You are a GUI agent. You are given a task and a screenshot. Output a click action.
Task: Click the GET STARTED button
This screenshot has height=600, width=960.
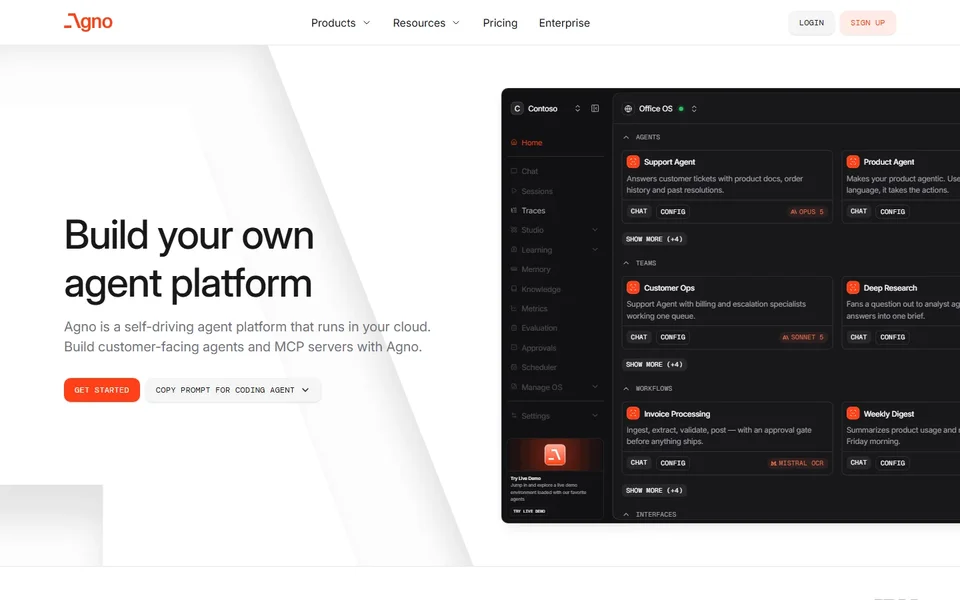click(102, 390)
